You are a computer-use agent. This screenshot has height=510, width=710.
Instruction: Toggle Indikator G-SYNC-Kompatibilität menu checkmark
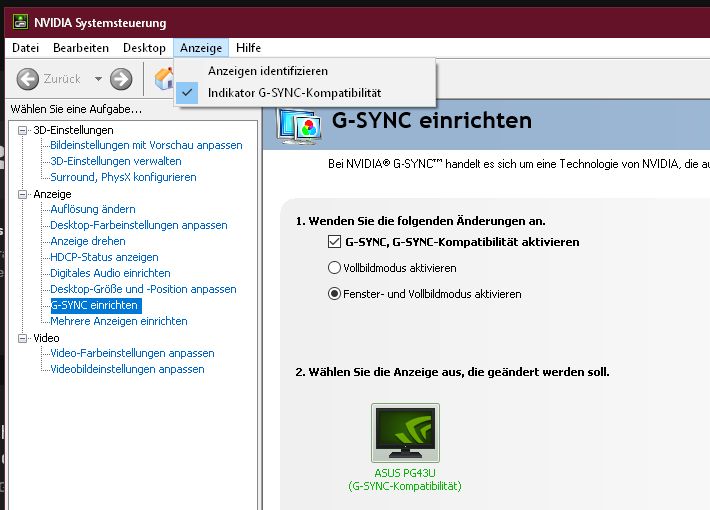click(x=187, y=93)
